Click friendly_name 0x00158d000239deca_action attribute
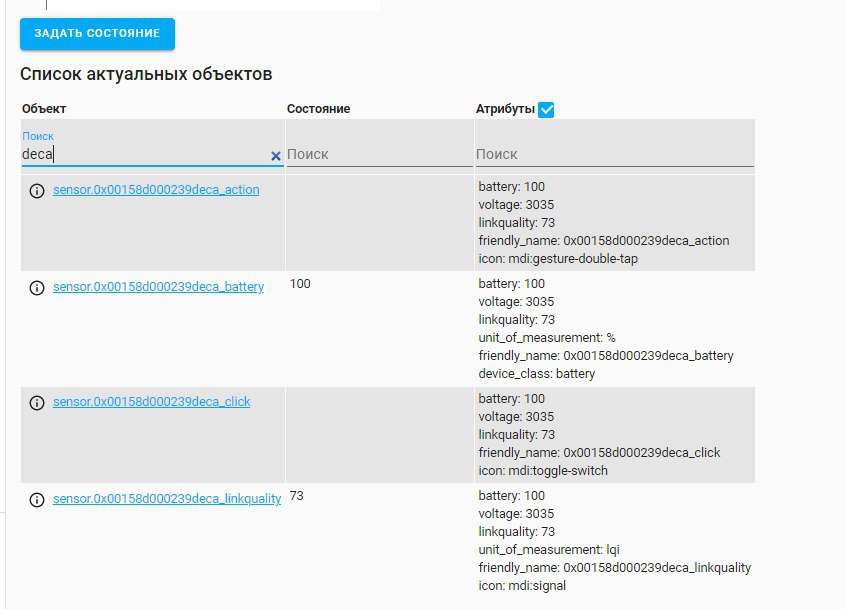Image resolution: width=846 pixels, height=609 pixels. (604, 241)
